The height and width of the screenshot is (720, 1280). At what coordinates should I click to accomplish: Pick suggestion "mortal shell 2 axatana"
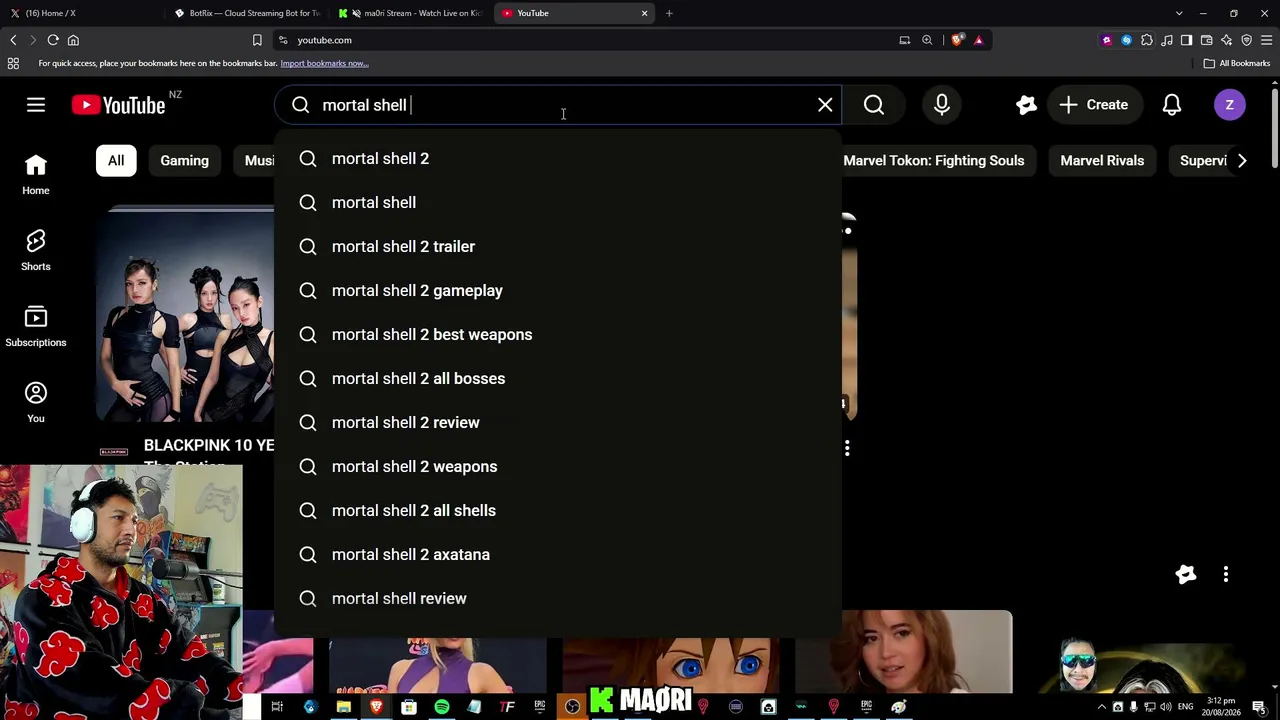[558, 554]
